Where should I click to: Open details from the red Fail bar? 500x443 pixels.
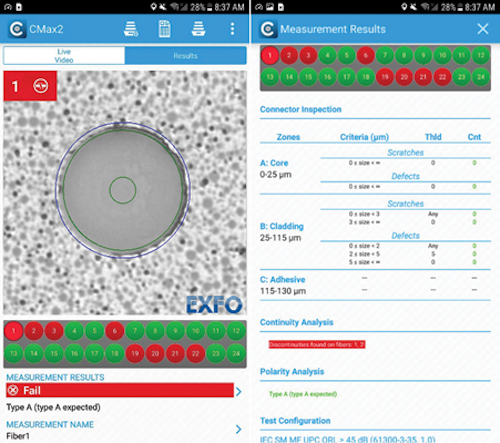click(x=120, y=390)
